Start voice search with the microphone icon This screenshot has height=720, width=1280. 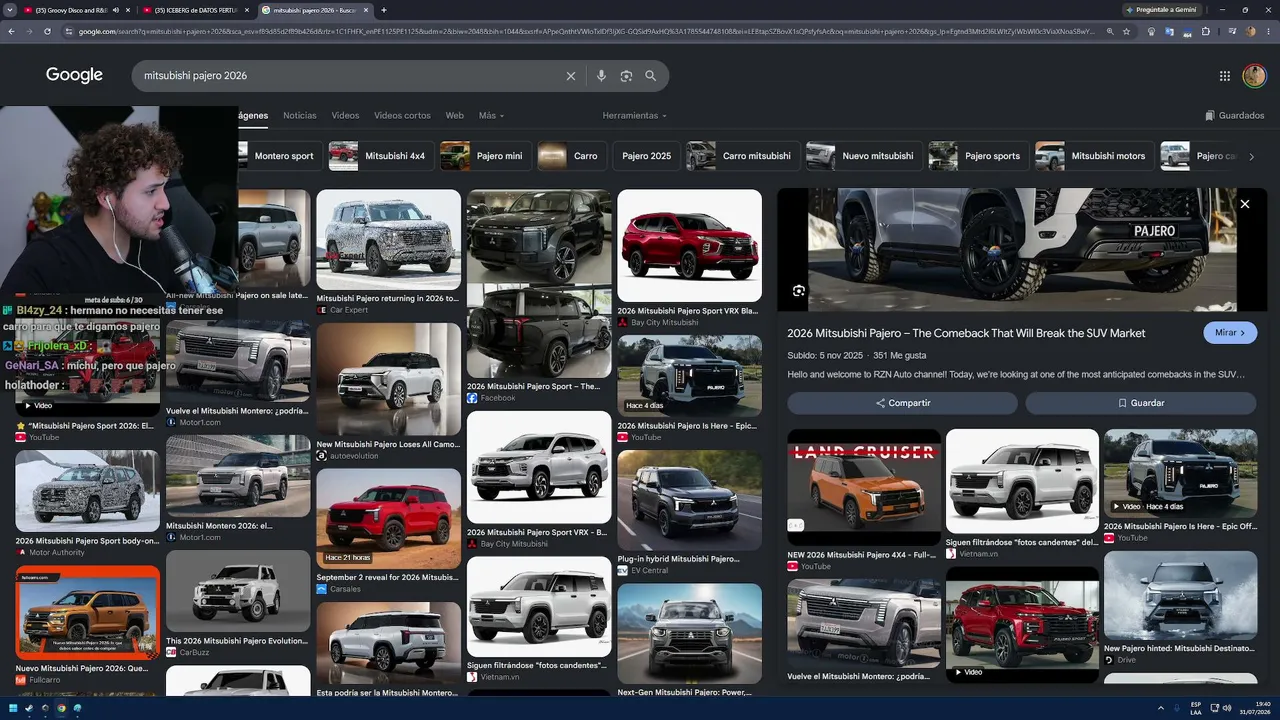click(x=601, y=76)
